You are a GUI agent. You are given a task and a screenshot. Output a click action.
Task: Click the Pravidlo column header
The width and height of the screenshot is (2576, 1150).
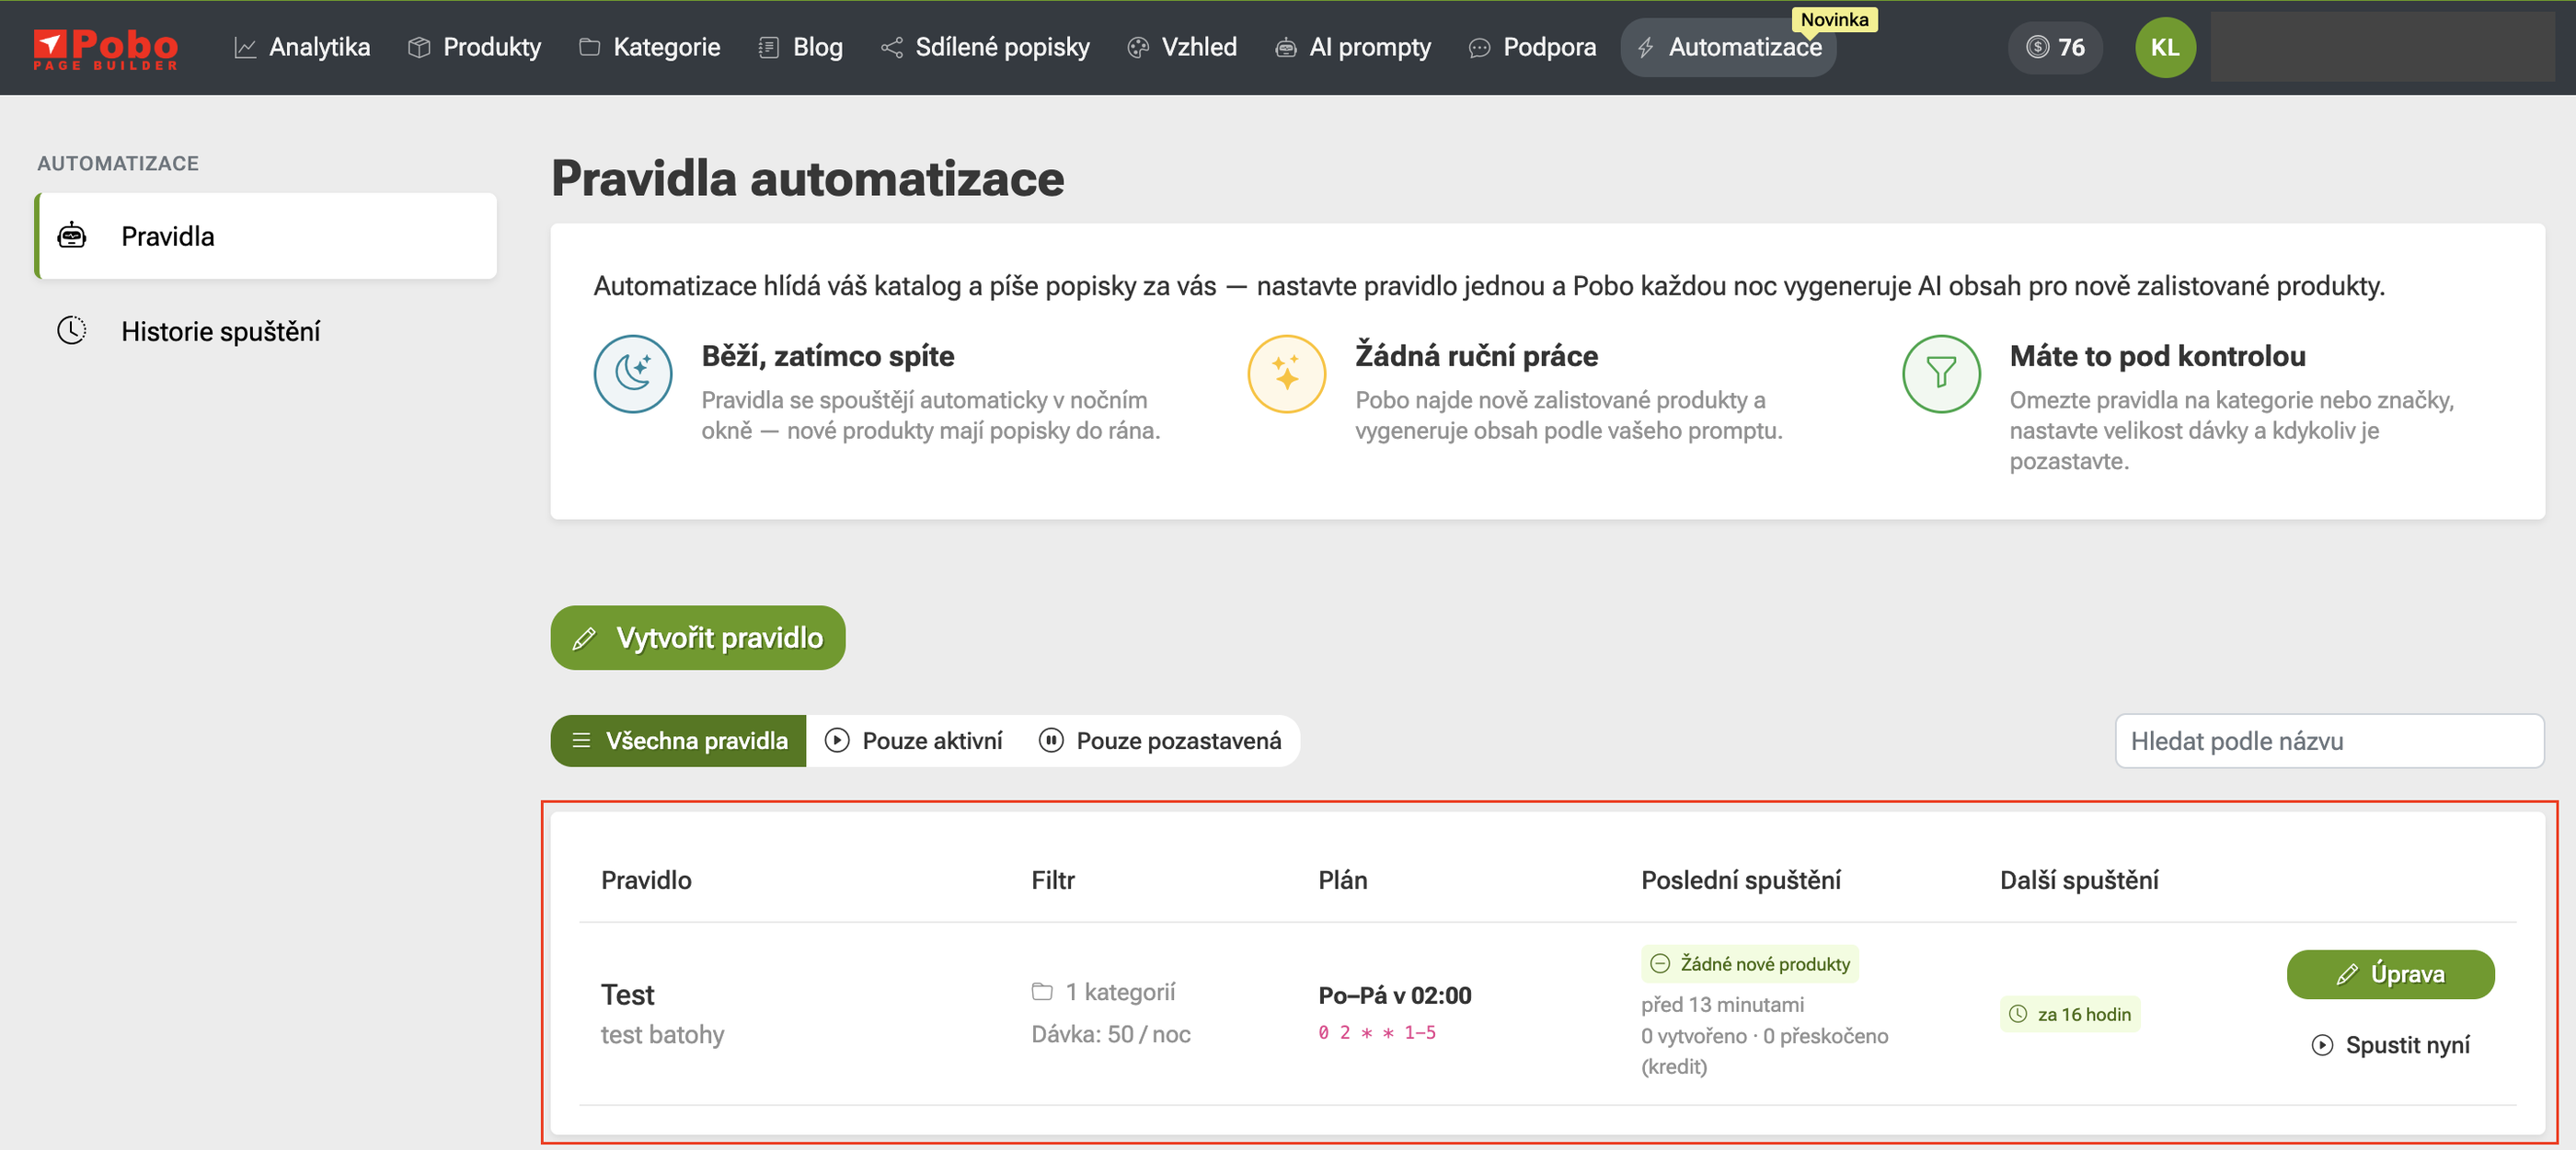pyautogui.click(x=646, y=880)
